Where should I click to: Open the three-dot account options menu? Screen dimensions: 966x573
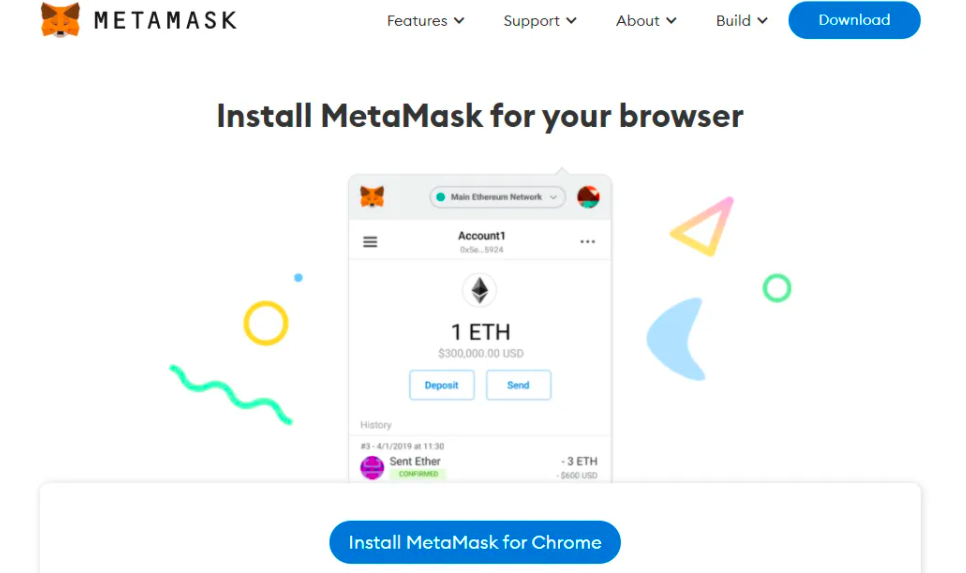[x=588, y=242]
